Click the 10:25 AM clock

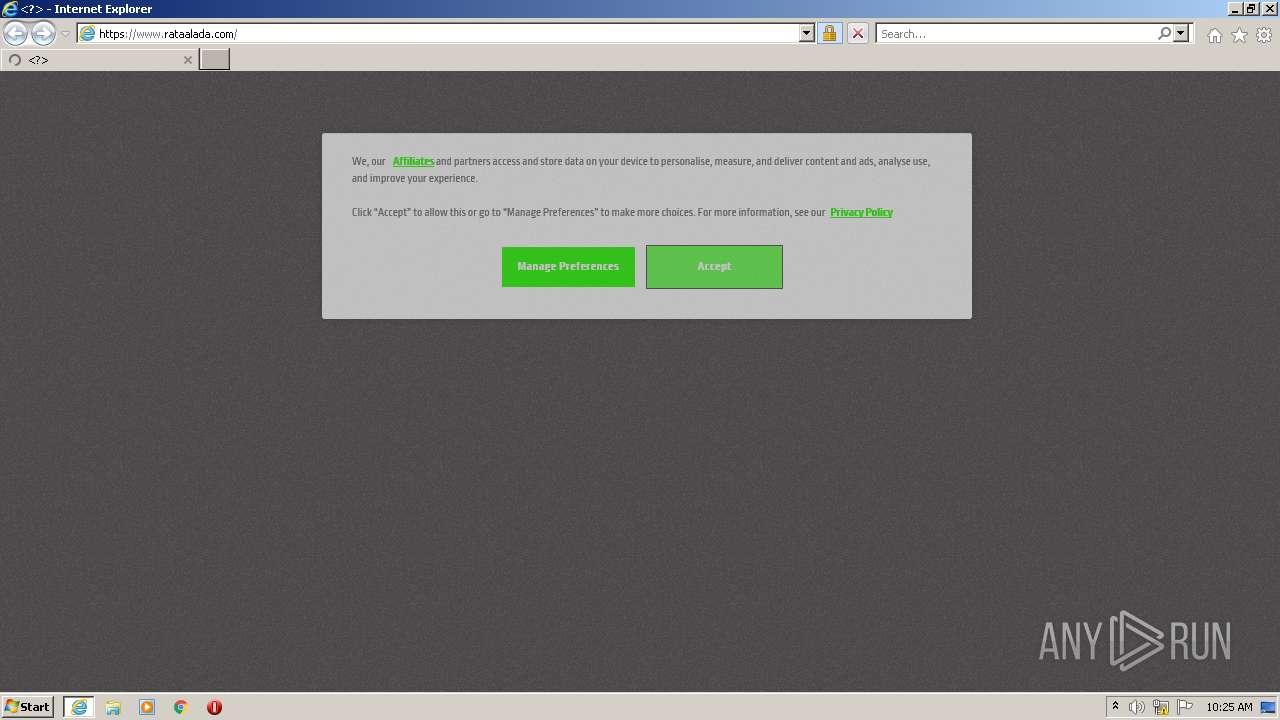click(x=1229, y=707)
